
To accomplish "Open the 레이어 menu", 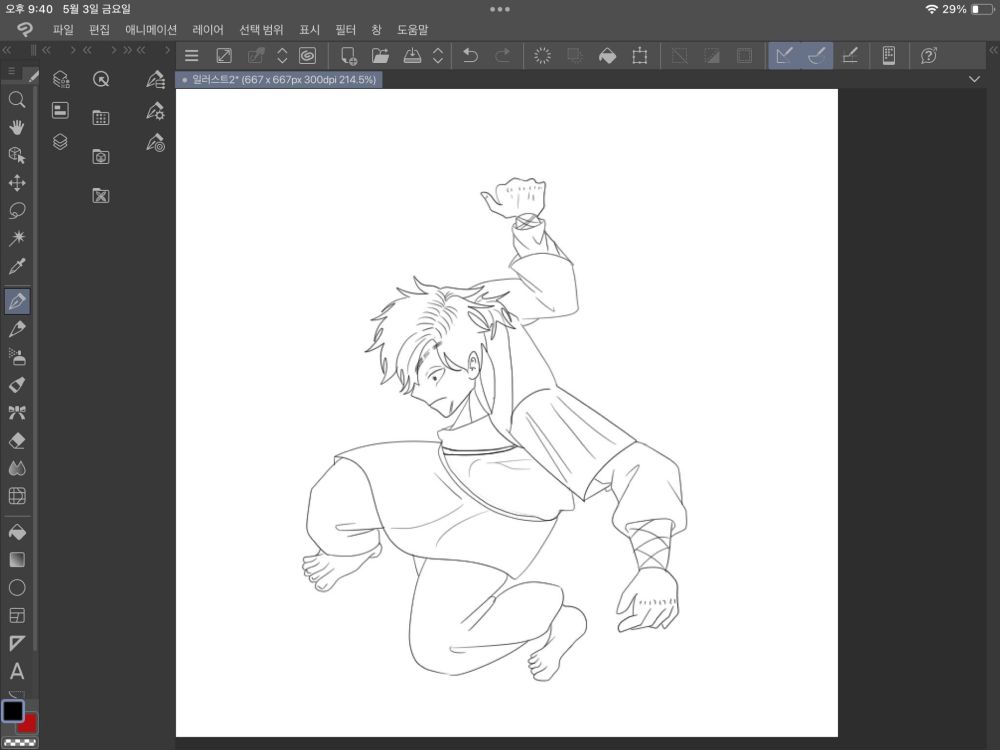I will [207, 29].
